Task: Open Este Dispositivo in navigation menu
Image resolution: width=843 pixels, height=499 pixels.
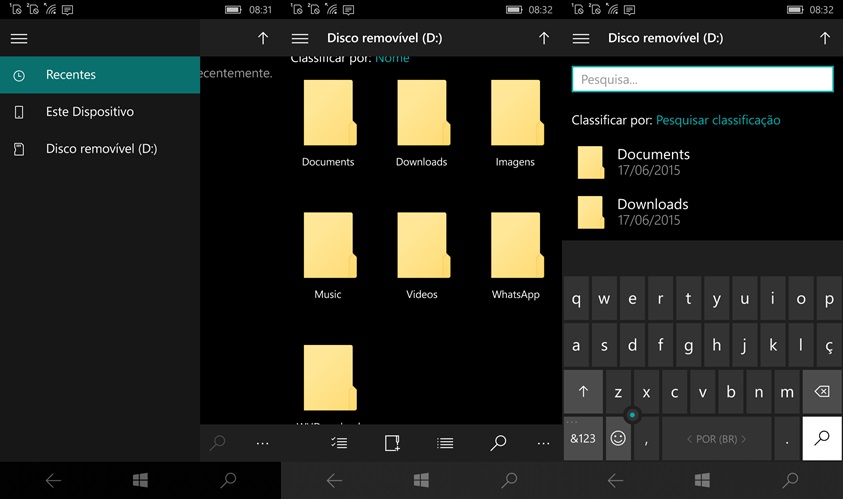Action: coord(100,112)
